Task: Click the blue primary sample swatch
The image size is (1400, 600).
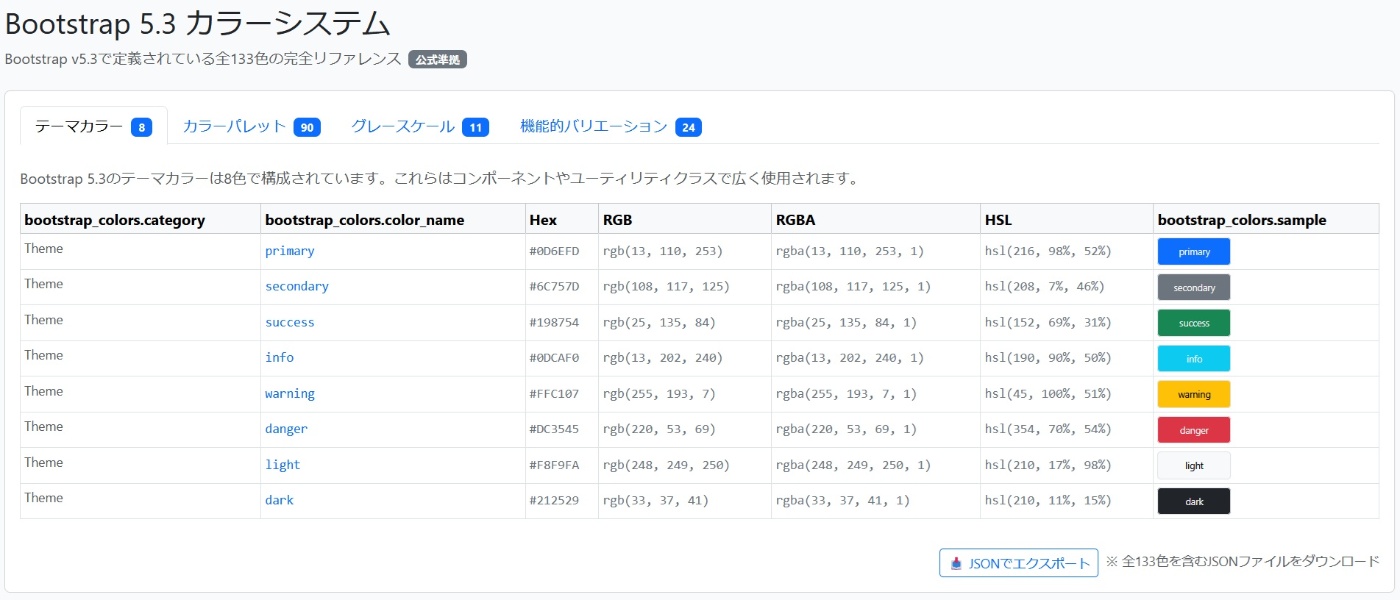Action: pos(1194,252)
